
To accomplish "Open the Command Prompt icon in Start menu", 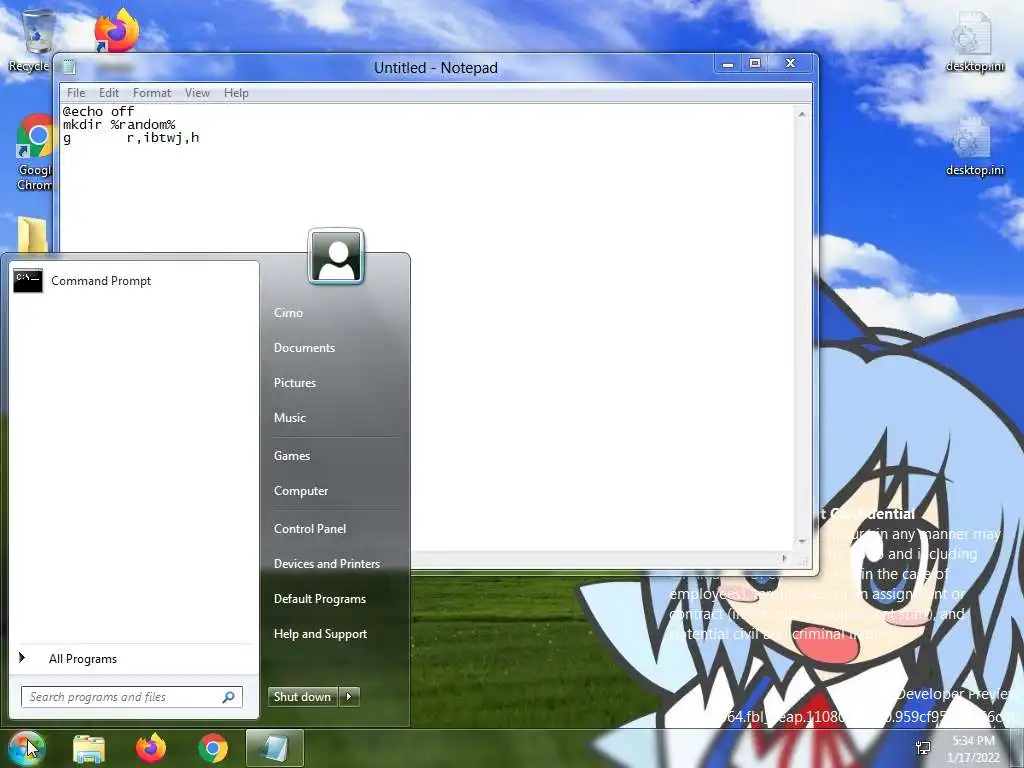I will (28, 281).
